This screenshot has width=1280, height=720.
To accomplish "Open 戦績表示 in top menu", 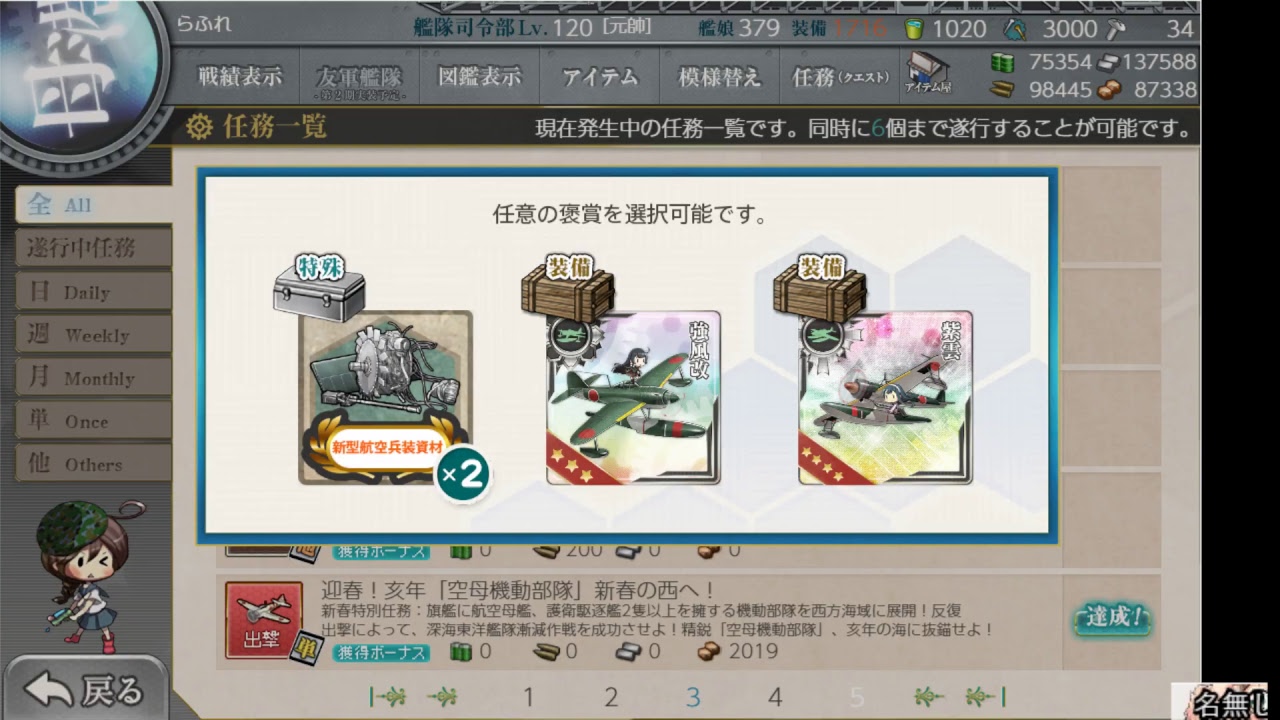I will [240, 76].
